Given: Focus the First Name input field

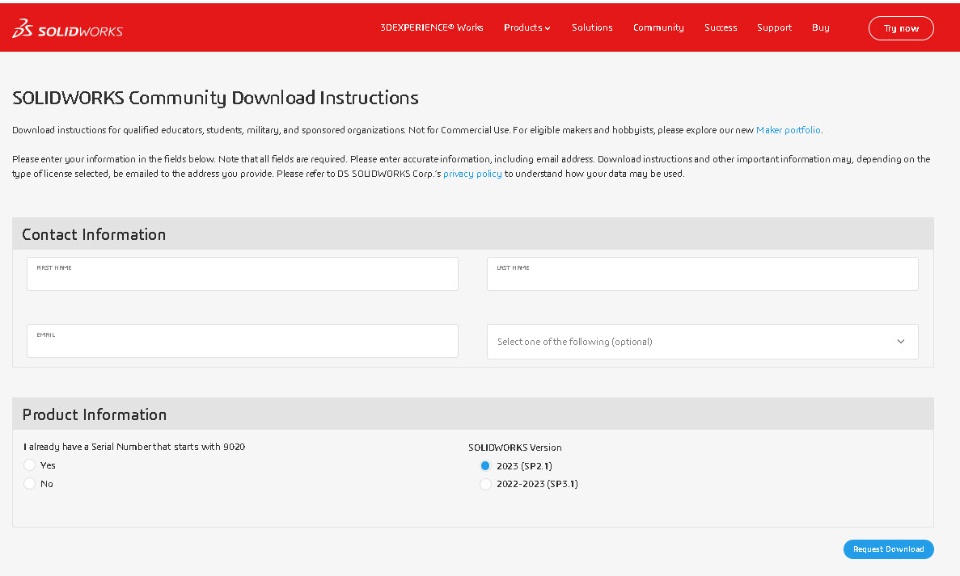Looking at the screenshot, I should click(242, 274).
